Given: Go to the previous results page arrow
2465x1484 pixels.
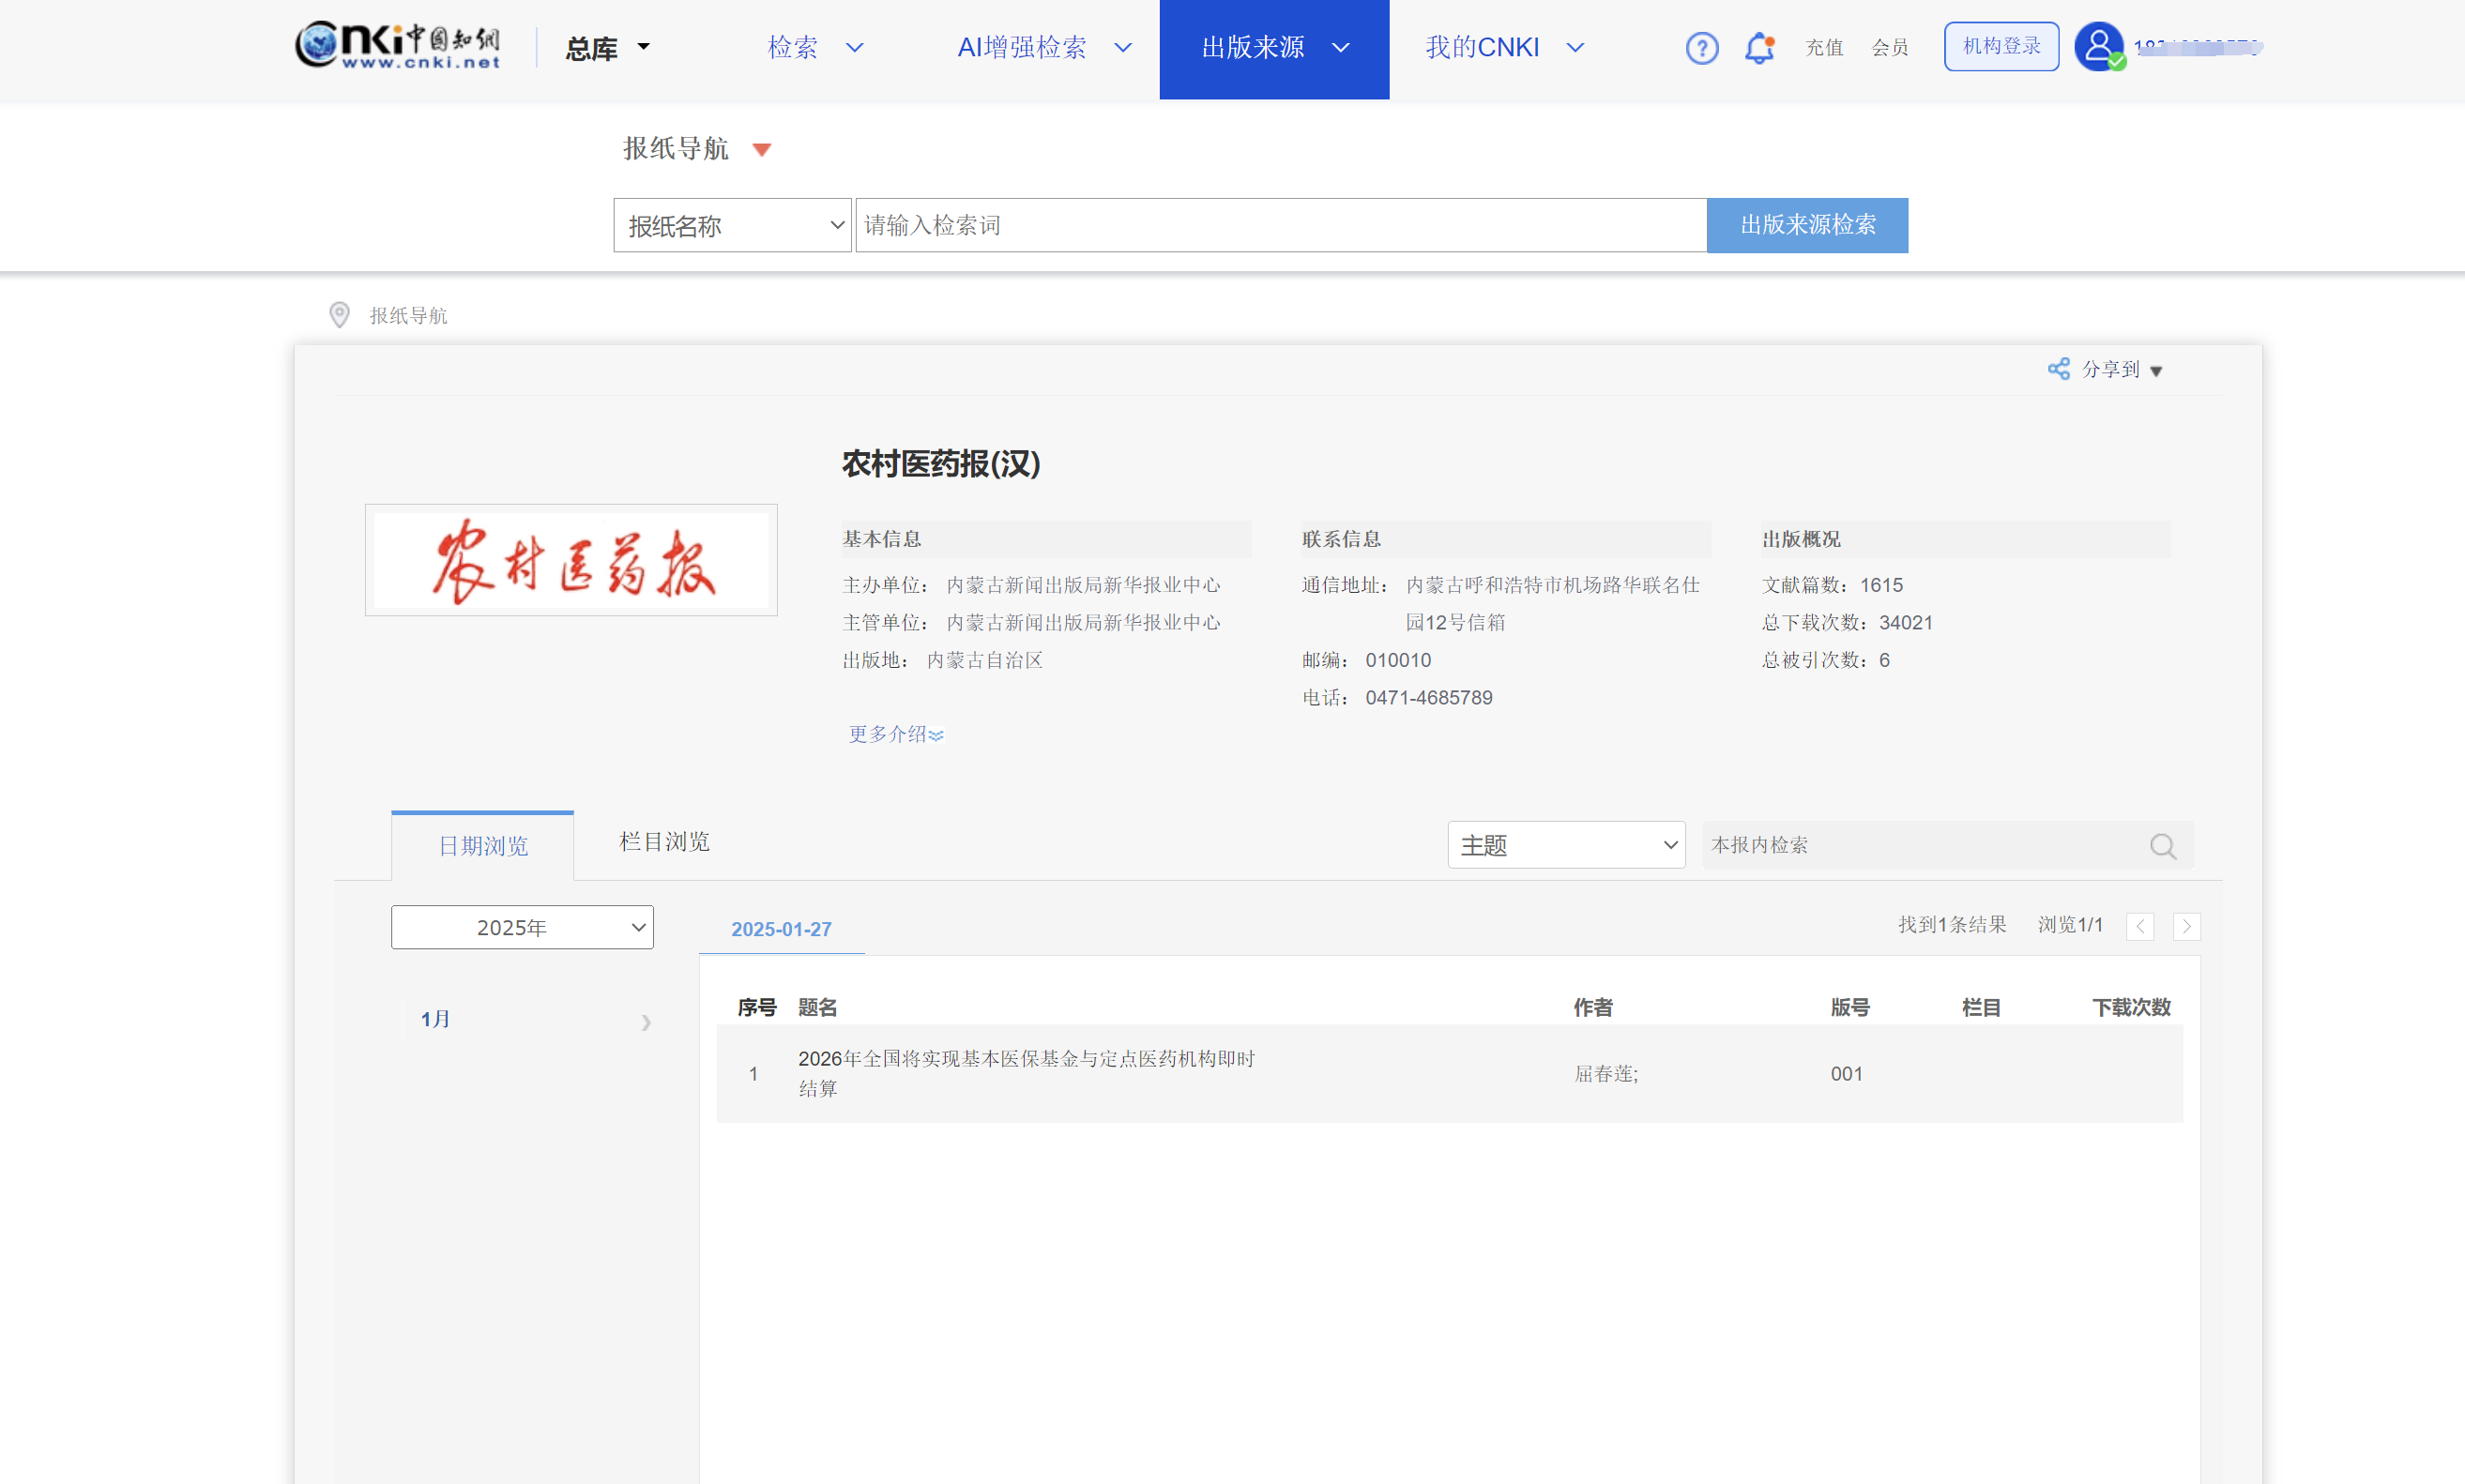Looking at the screenshot, I should (x=2139, y=926).
